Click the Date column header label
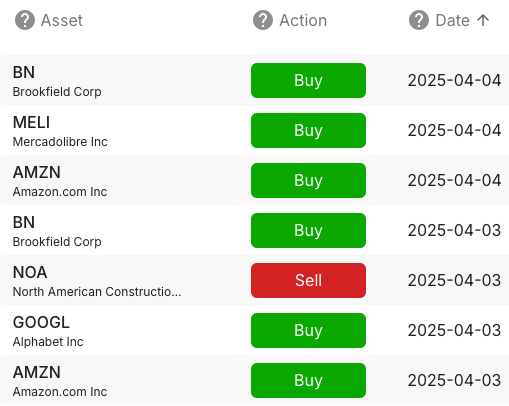Screen dimensions: 509x406 452,21
